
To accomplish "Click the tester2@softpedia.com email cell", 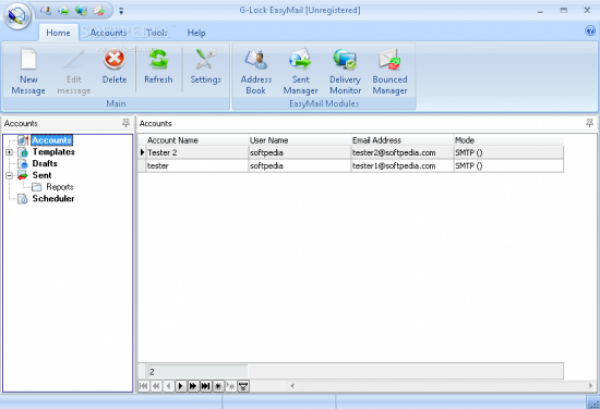I will 402,153.
